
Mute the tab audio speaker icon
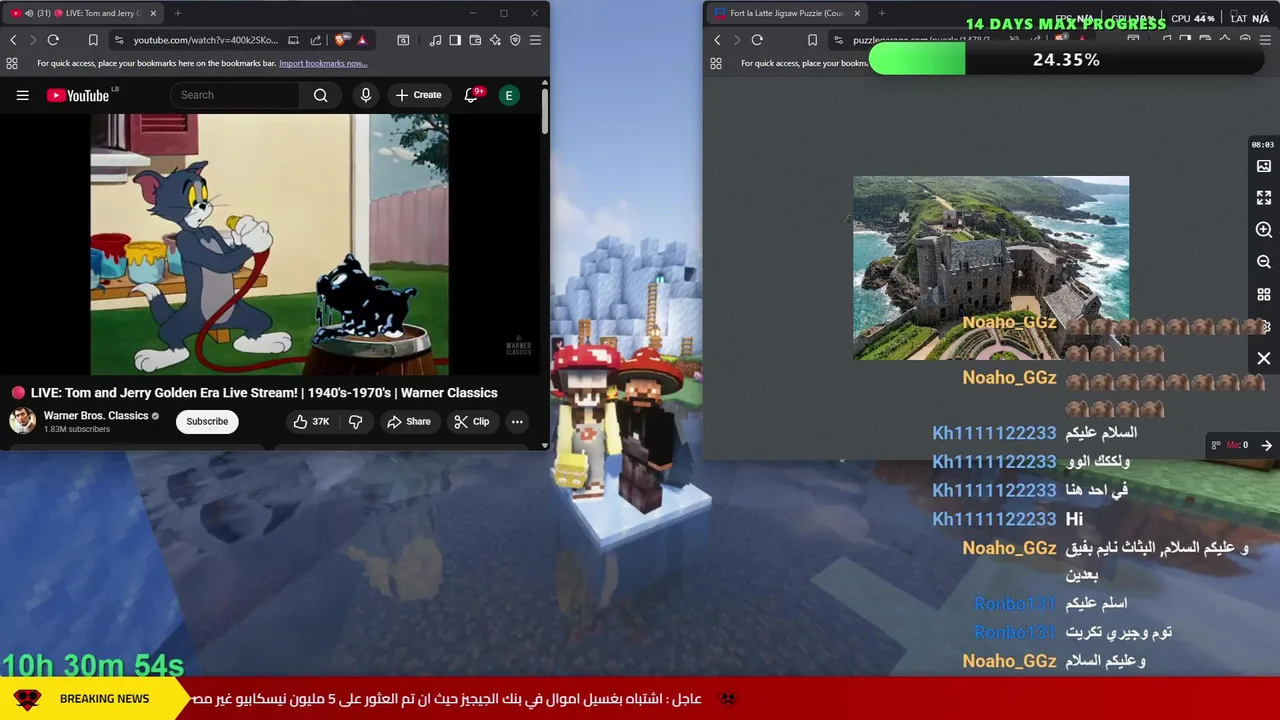(28, 13)
